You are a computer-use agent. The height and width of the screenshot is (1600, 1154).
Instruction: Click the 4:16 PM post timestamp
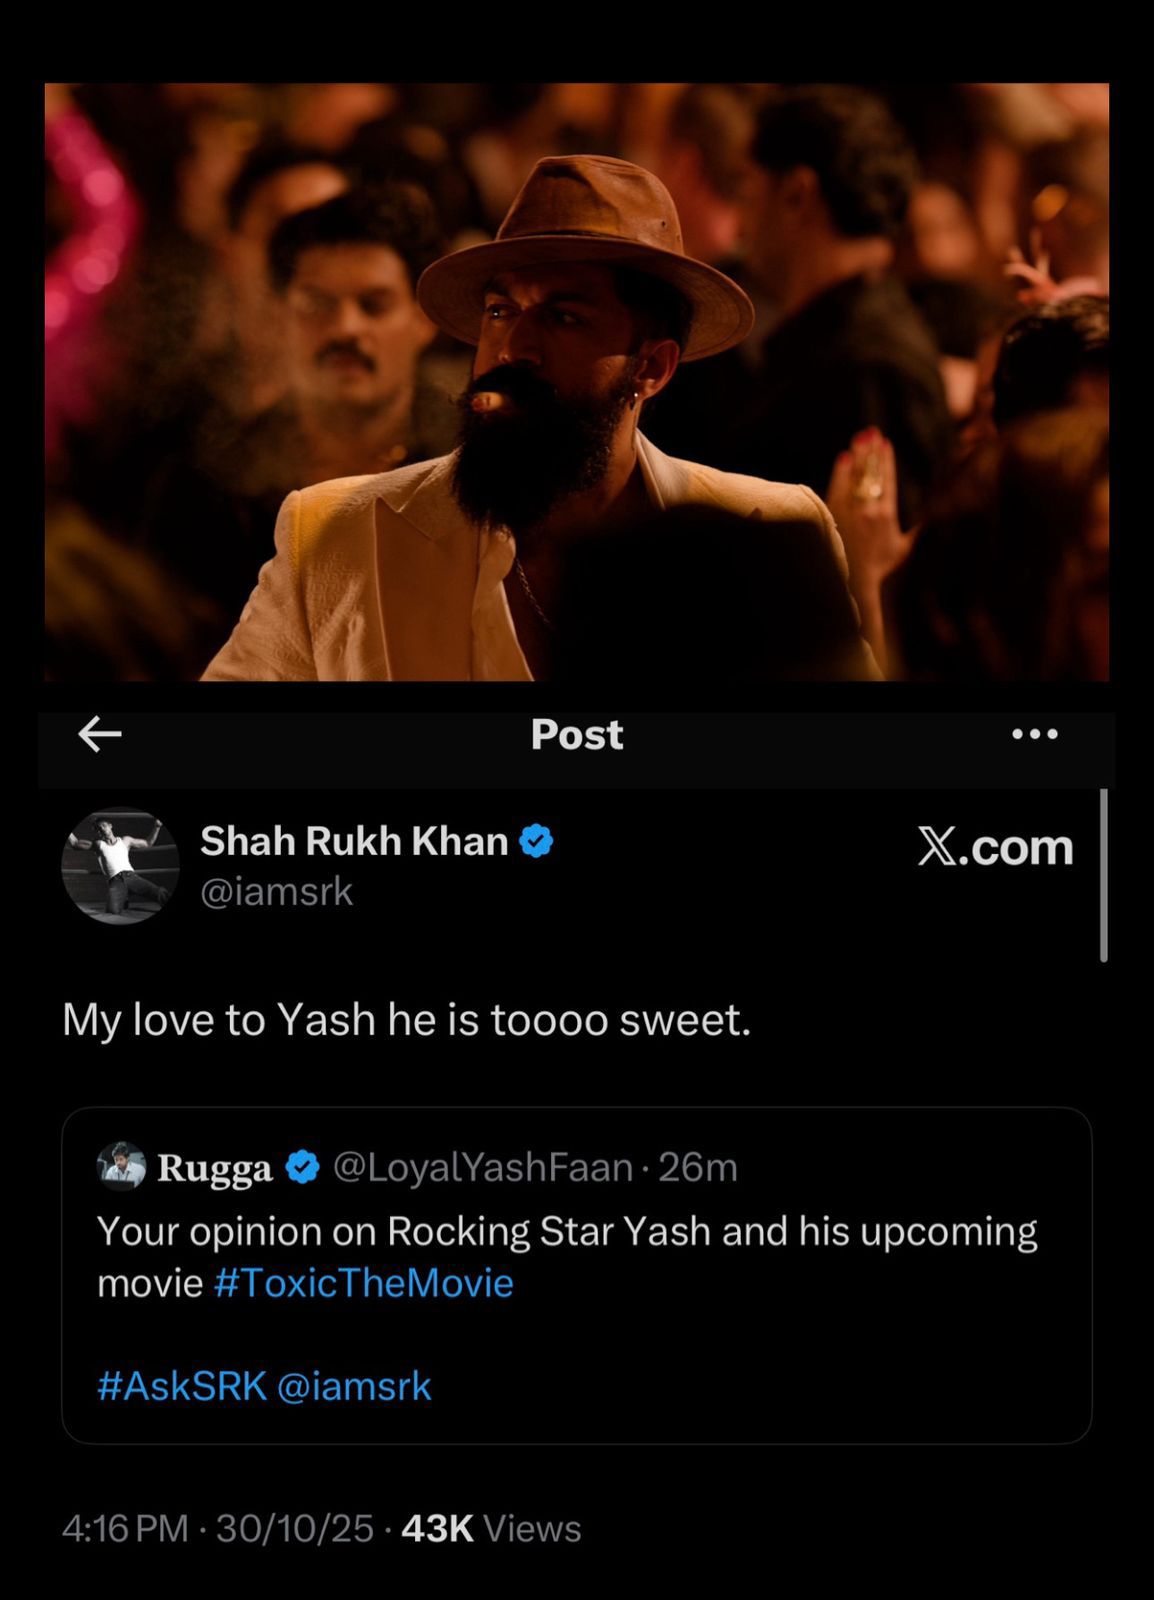pos(125,1528)
